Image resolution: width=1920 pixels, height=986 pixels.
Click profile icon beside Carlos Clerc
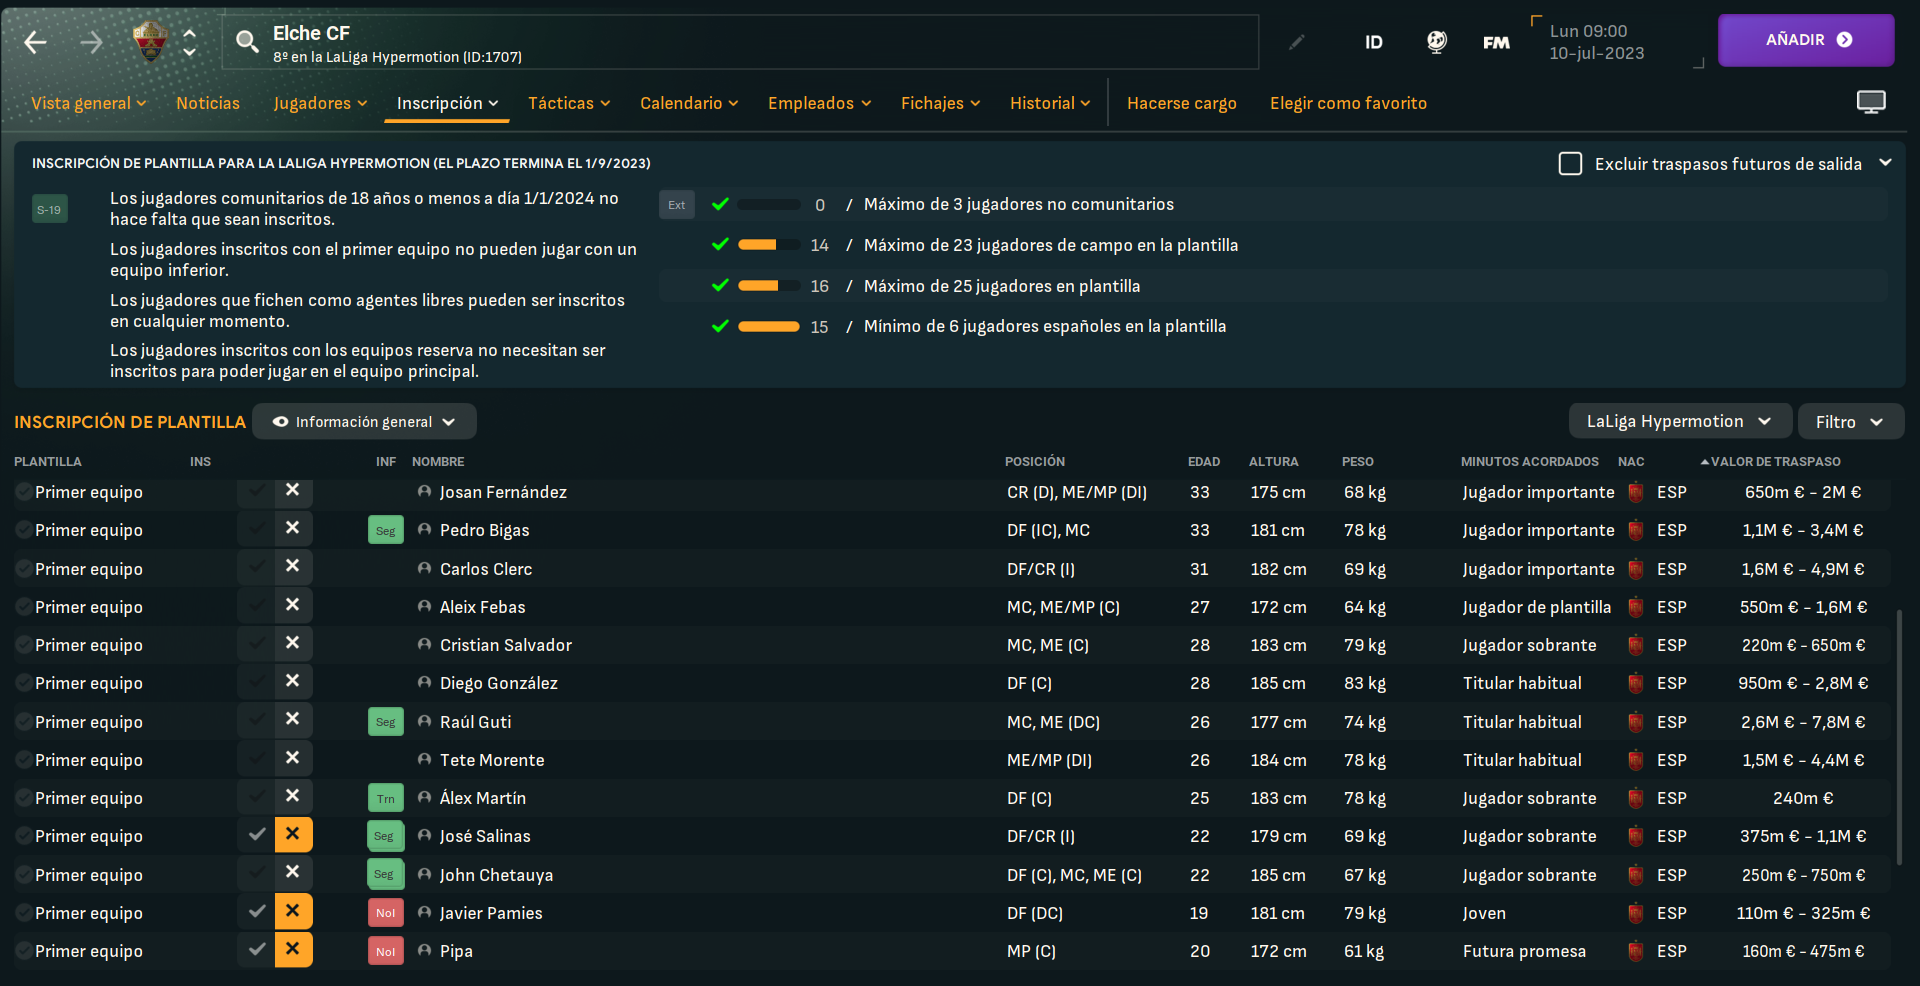(x=424, y=568)
